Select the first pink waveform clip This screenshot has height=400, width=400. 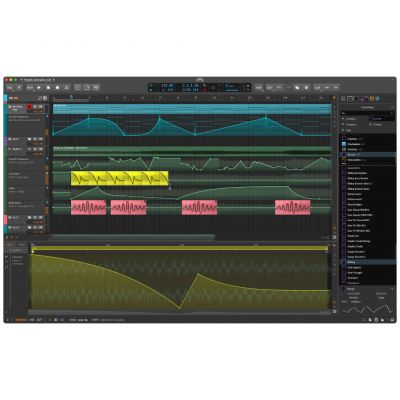88,208
